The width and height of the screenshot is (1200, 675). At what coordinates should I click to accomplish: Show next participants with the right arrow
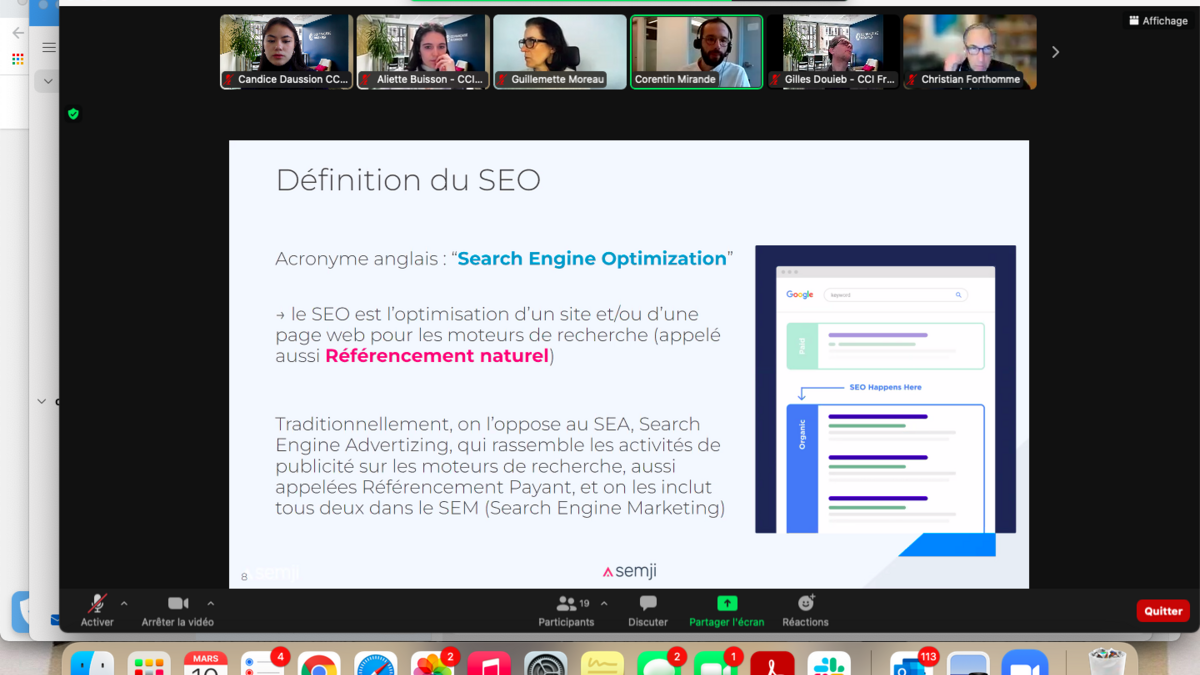pos(1055,52)
